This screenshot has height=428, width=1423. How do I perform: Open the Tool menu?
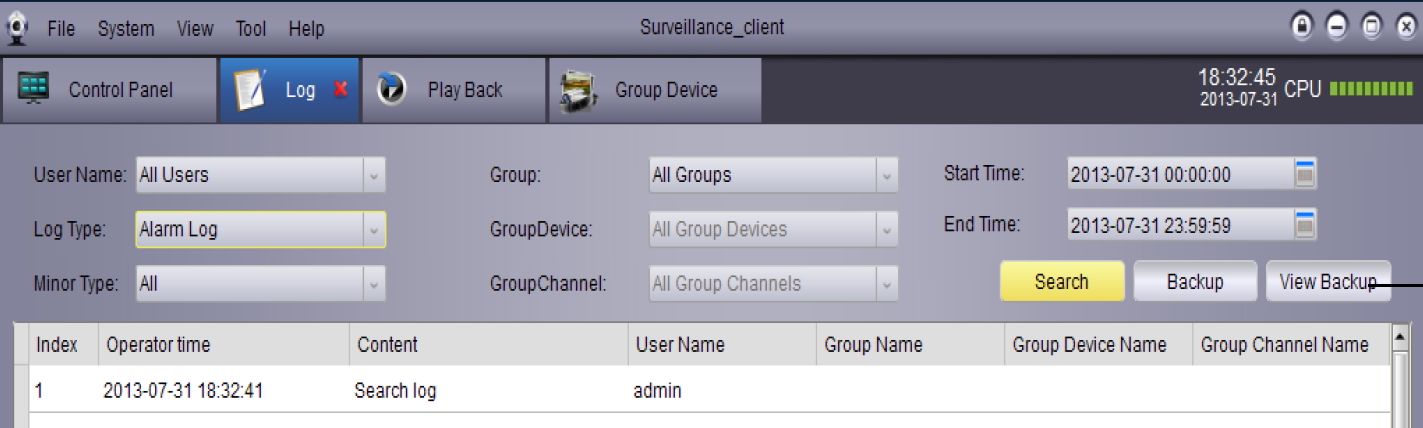[x=250, y=29]
